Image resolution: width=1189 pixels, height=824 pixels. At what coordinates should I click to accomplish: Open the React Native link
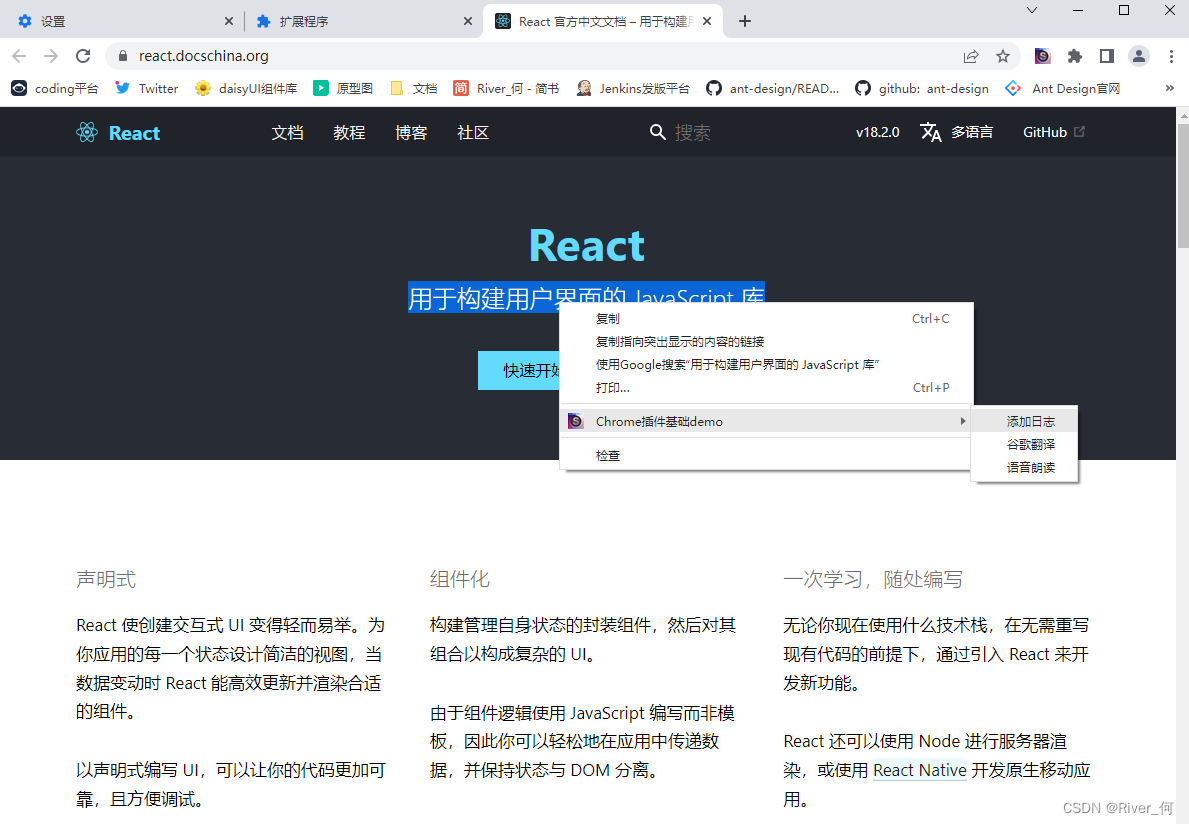tap(920, 770)
